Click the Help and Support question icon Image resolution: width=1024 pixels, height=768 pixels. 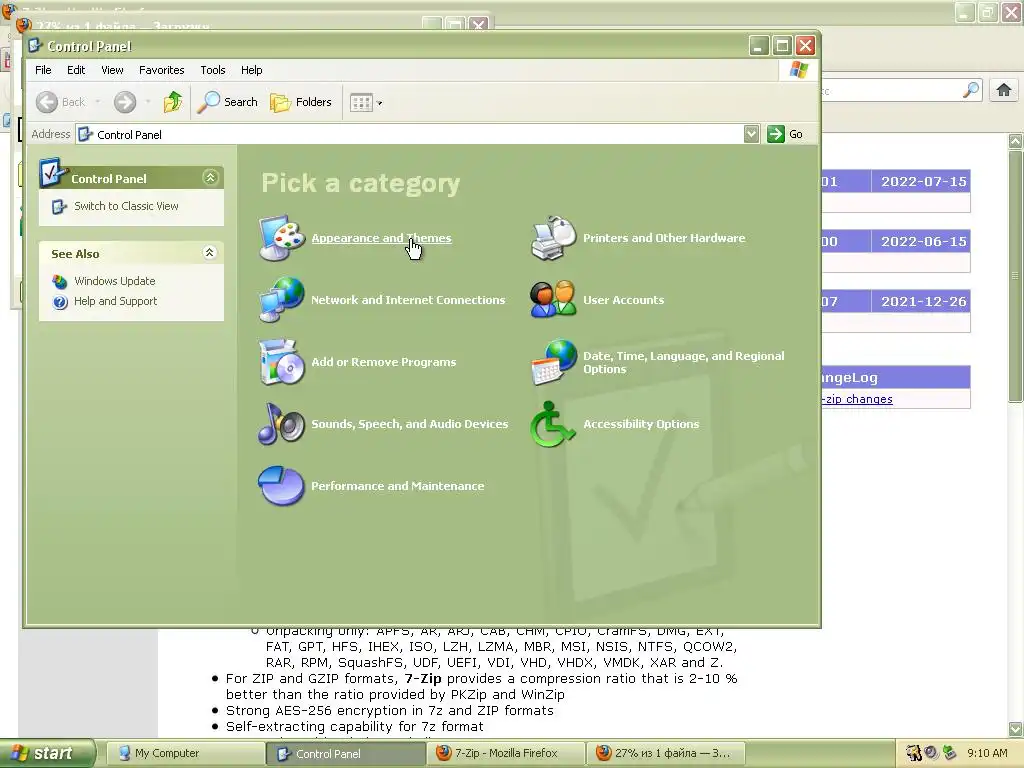pos(60,302)
